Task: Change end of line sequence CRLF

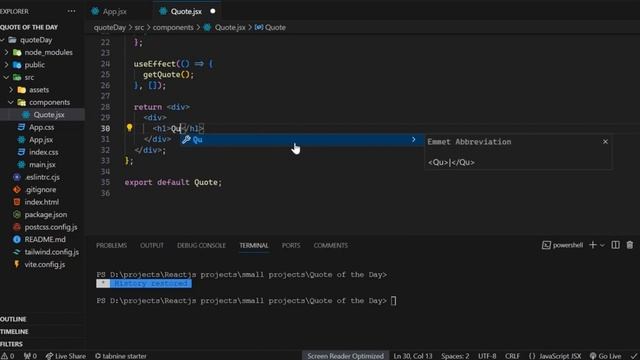Action: pos(512,356)
